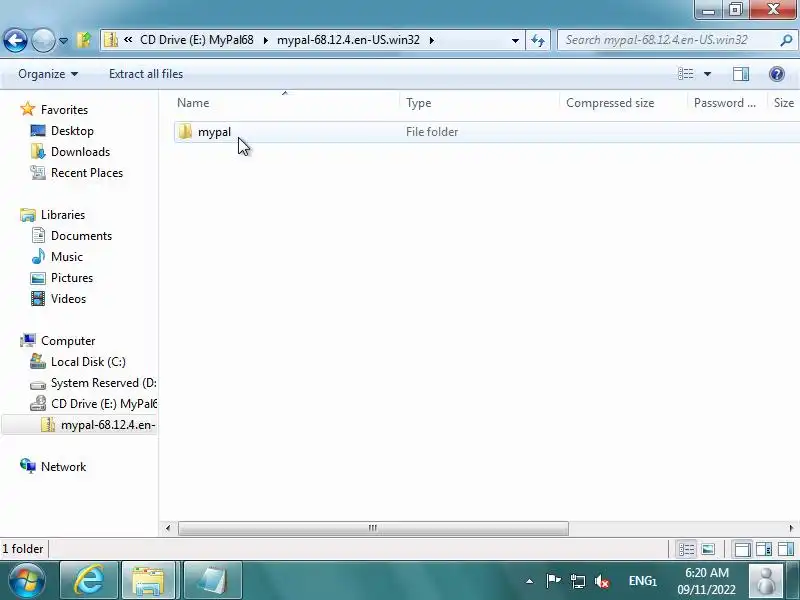800x600 pixels.
Task: Toggle the preview pane button
Action: click(x=741, y=74)
